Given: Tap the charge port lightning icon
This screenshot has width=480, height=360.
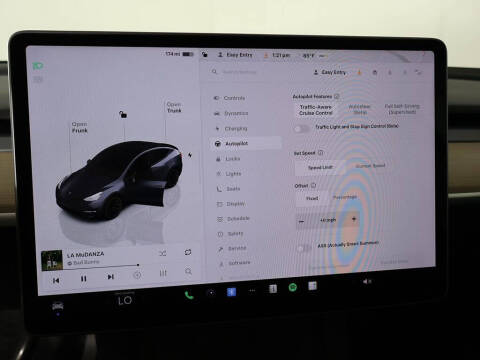Looking at the screenshot, I should tap(190, 155).
